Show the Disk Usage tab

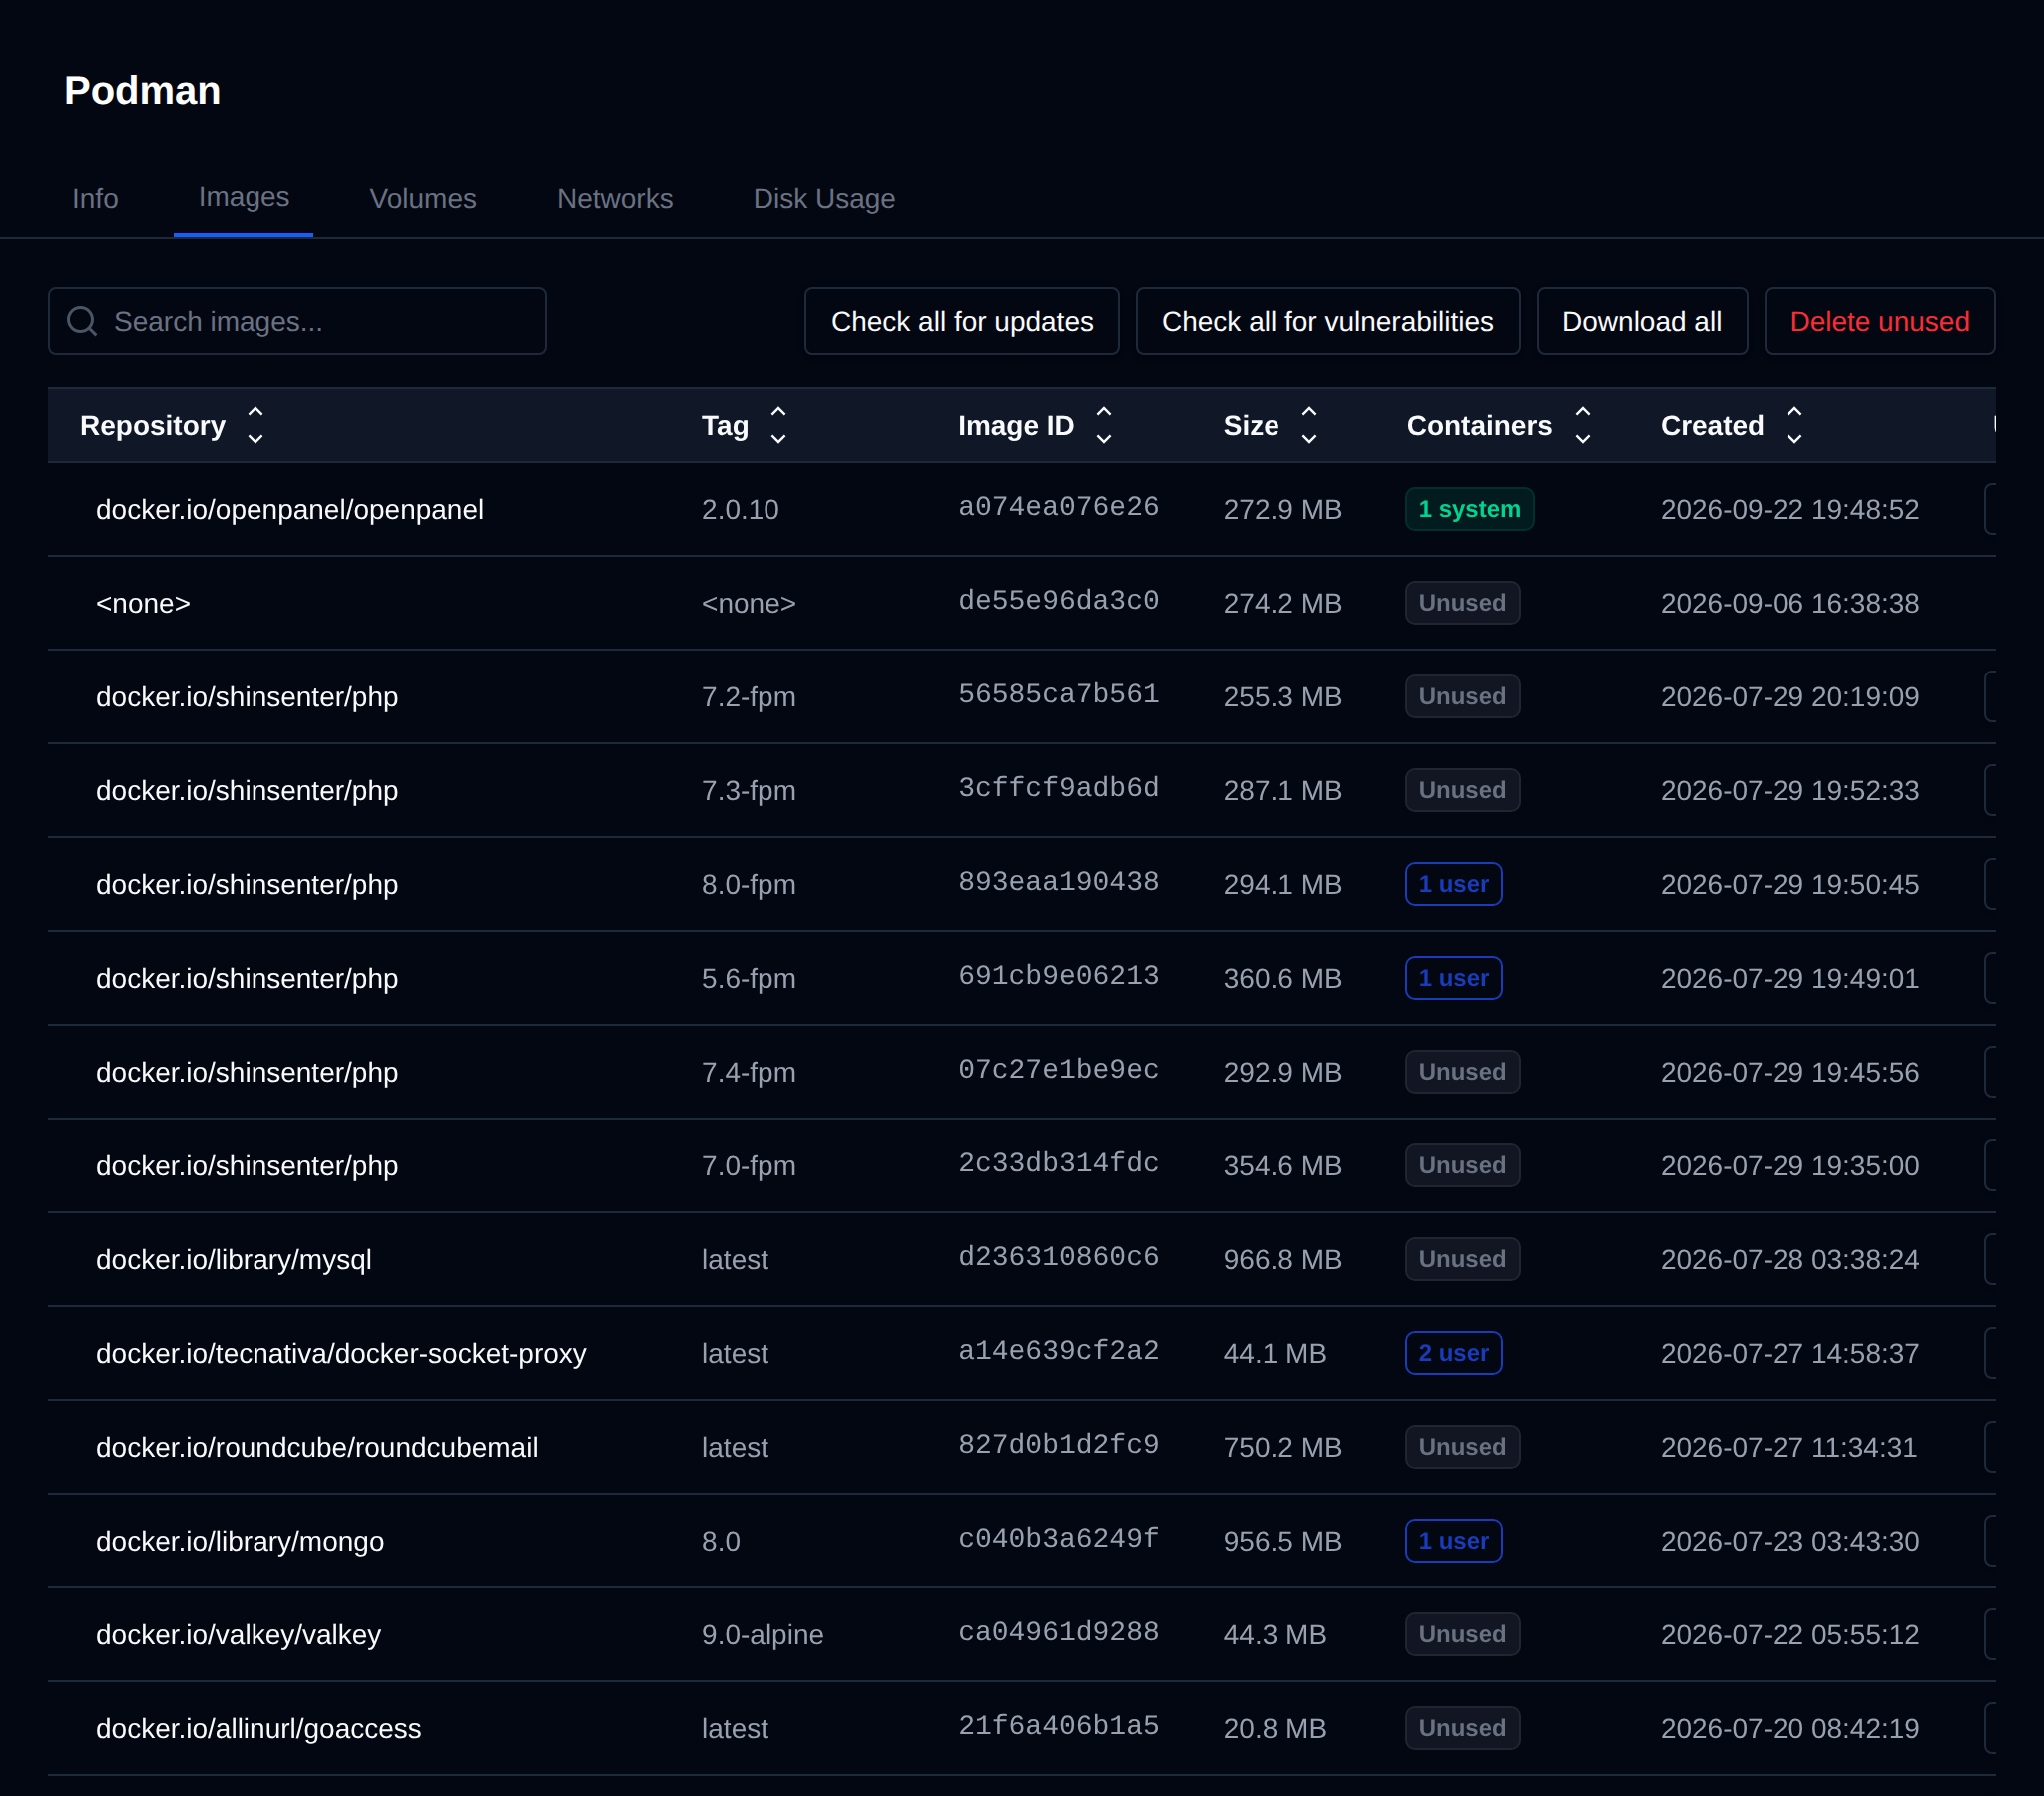click(824, 198)
